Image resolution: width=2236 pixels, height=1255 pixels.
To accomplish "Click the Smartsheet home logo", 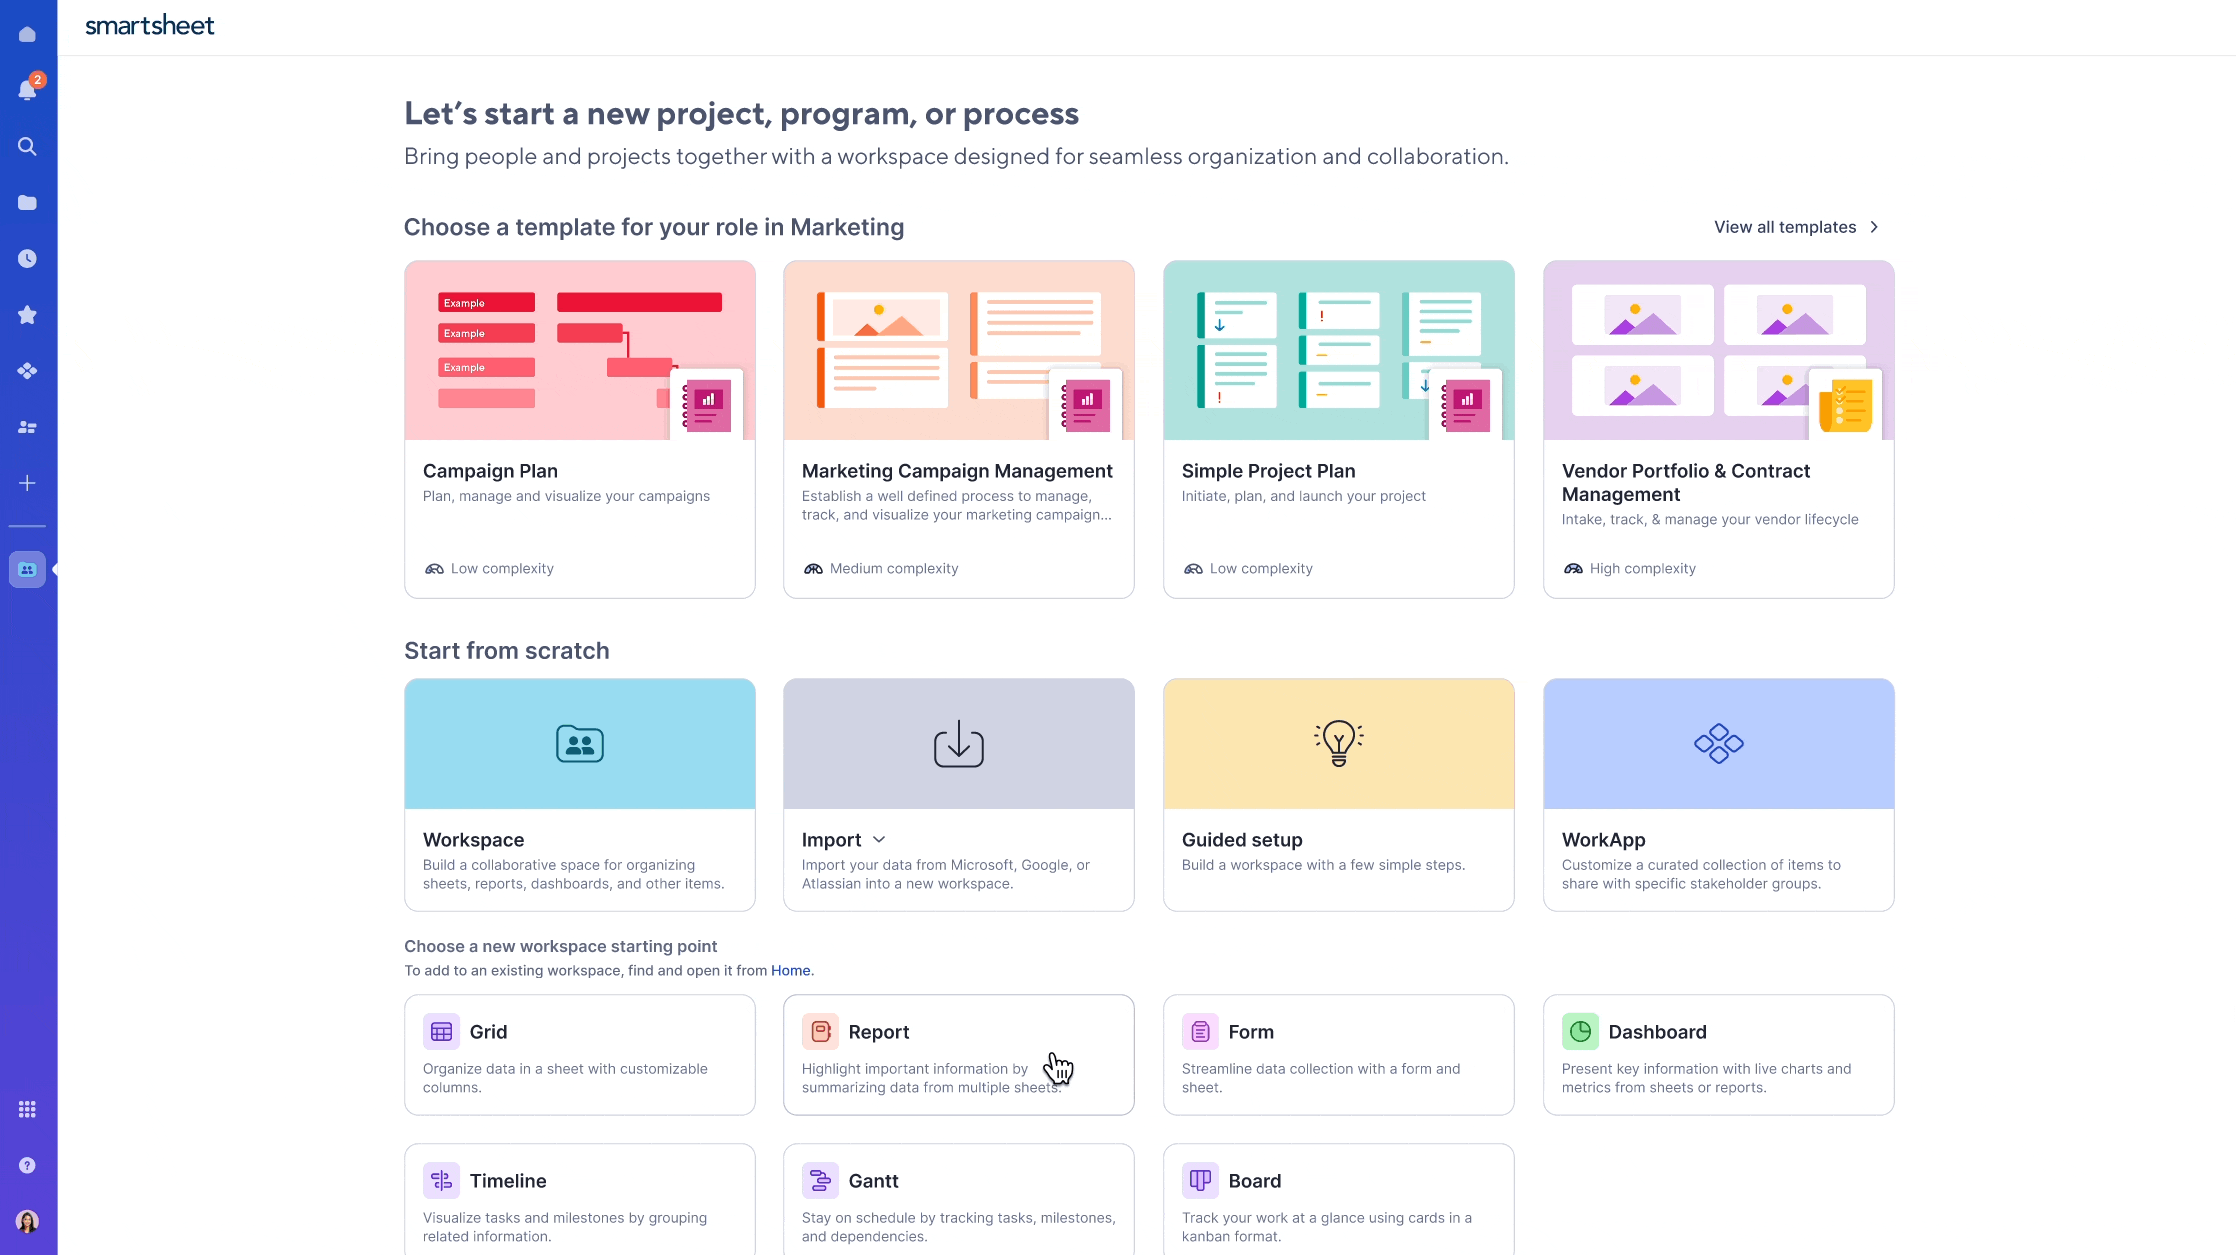I will (149, 26).
